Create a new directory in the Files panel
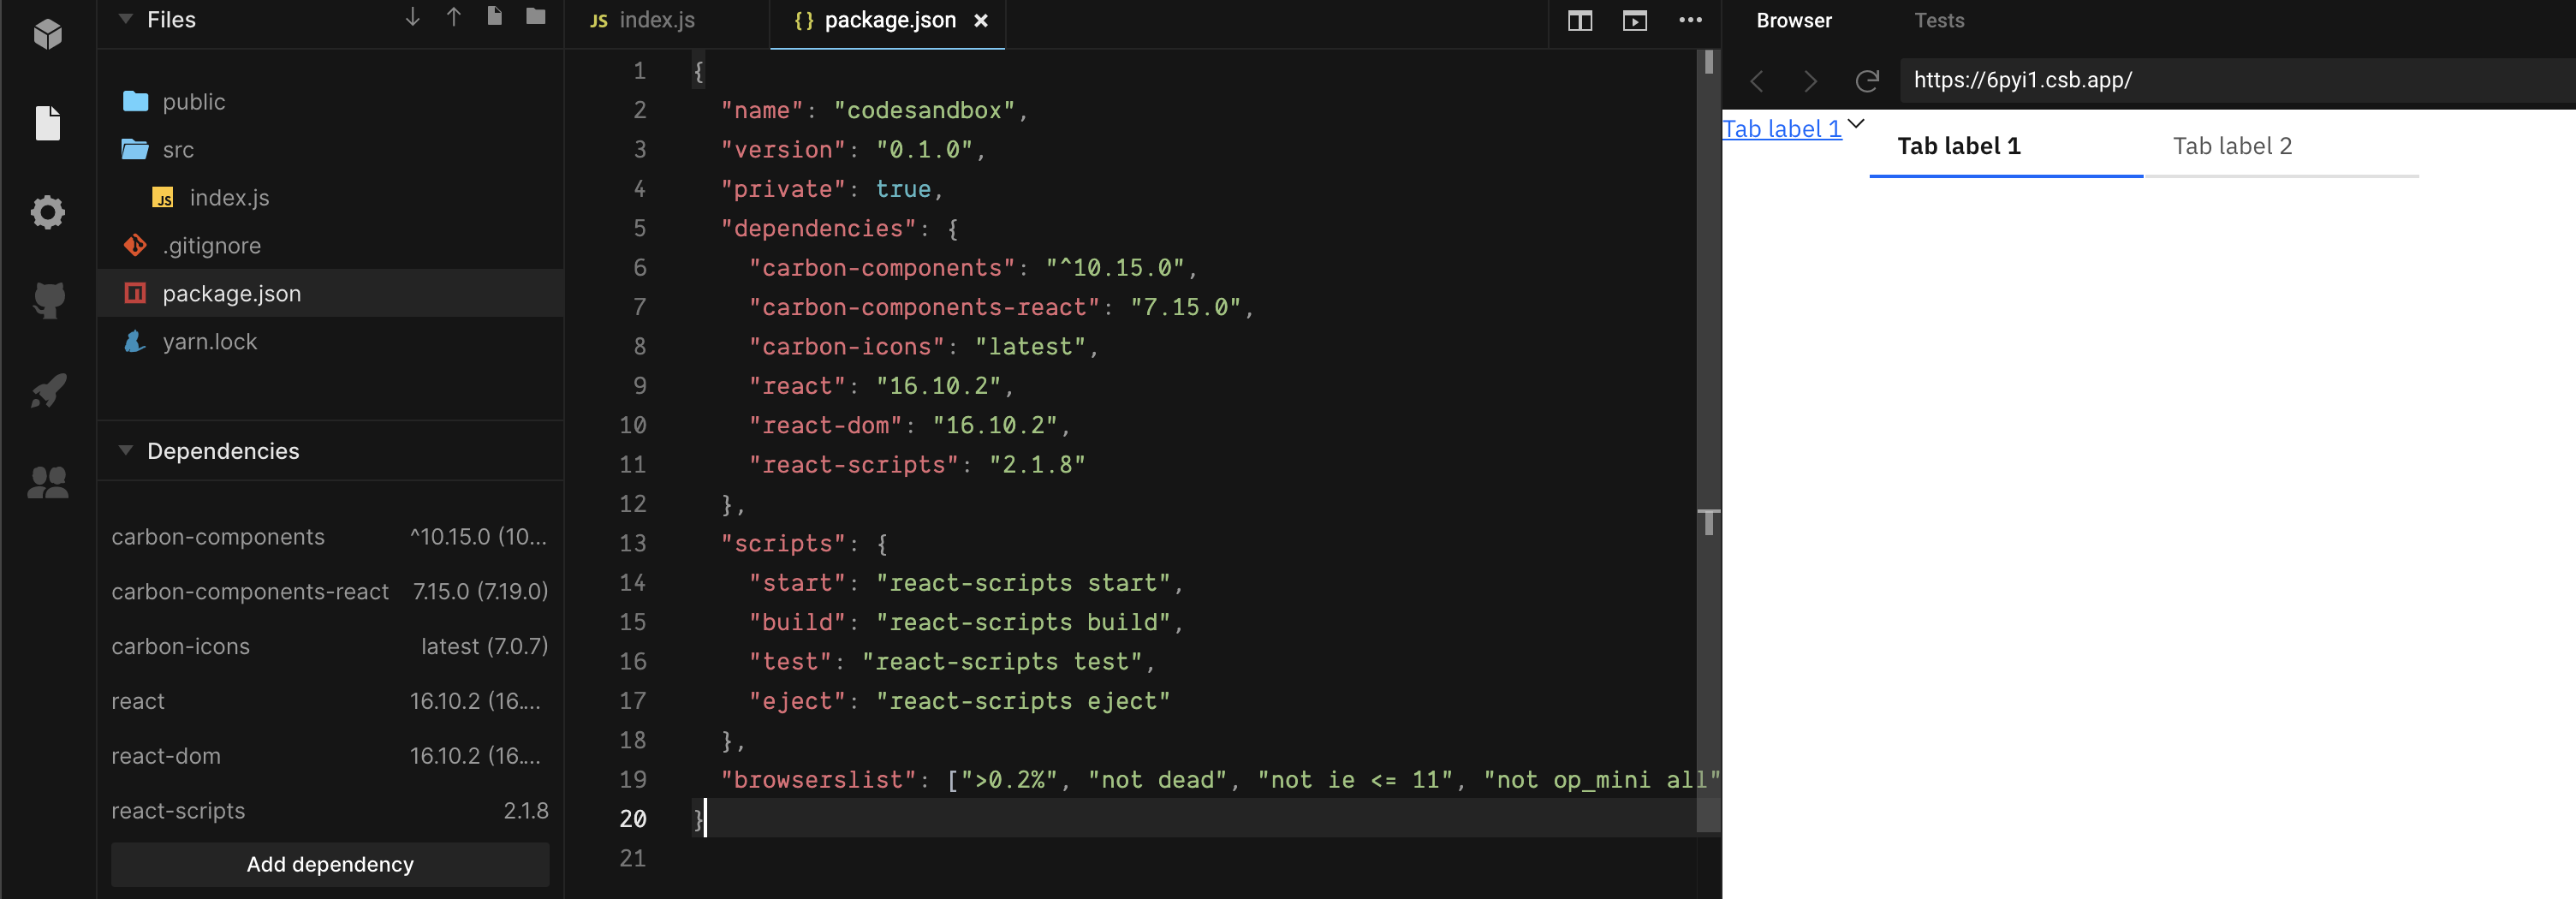This screenshot has width=2576, height=899. [x=536, y=19]
